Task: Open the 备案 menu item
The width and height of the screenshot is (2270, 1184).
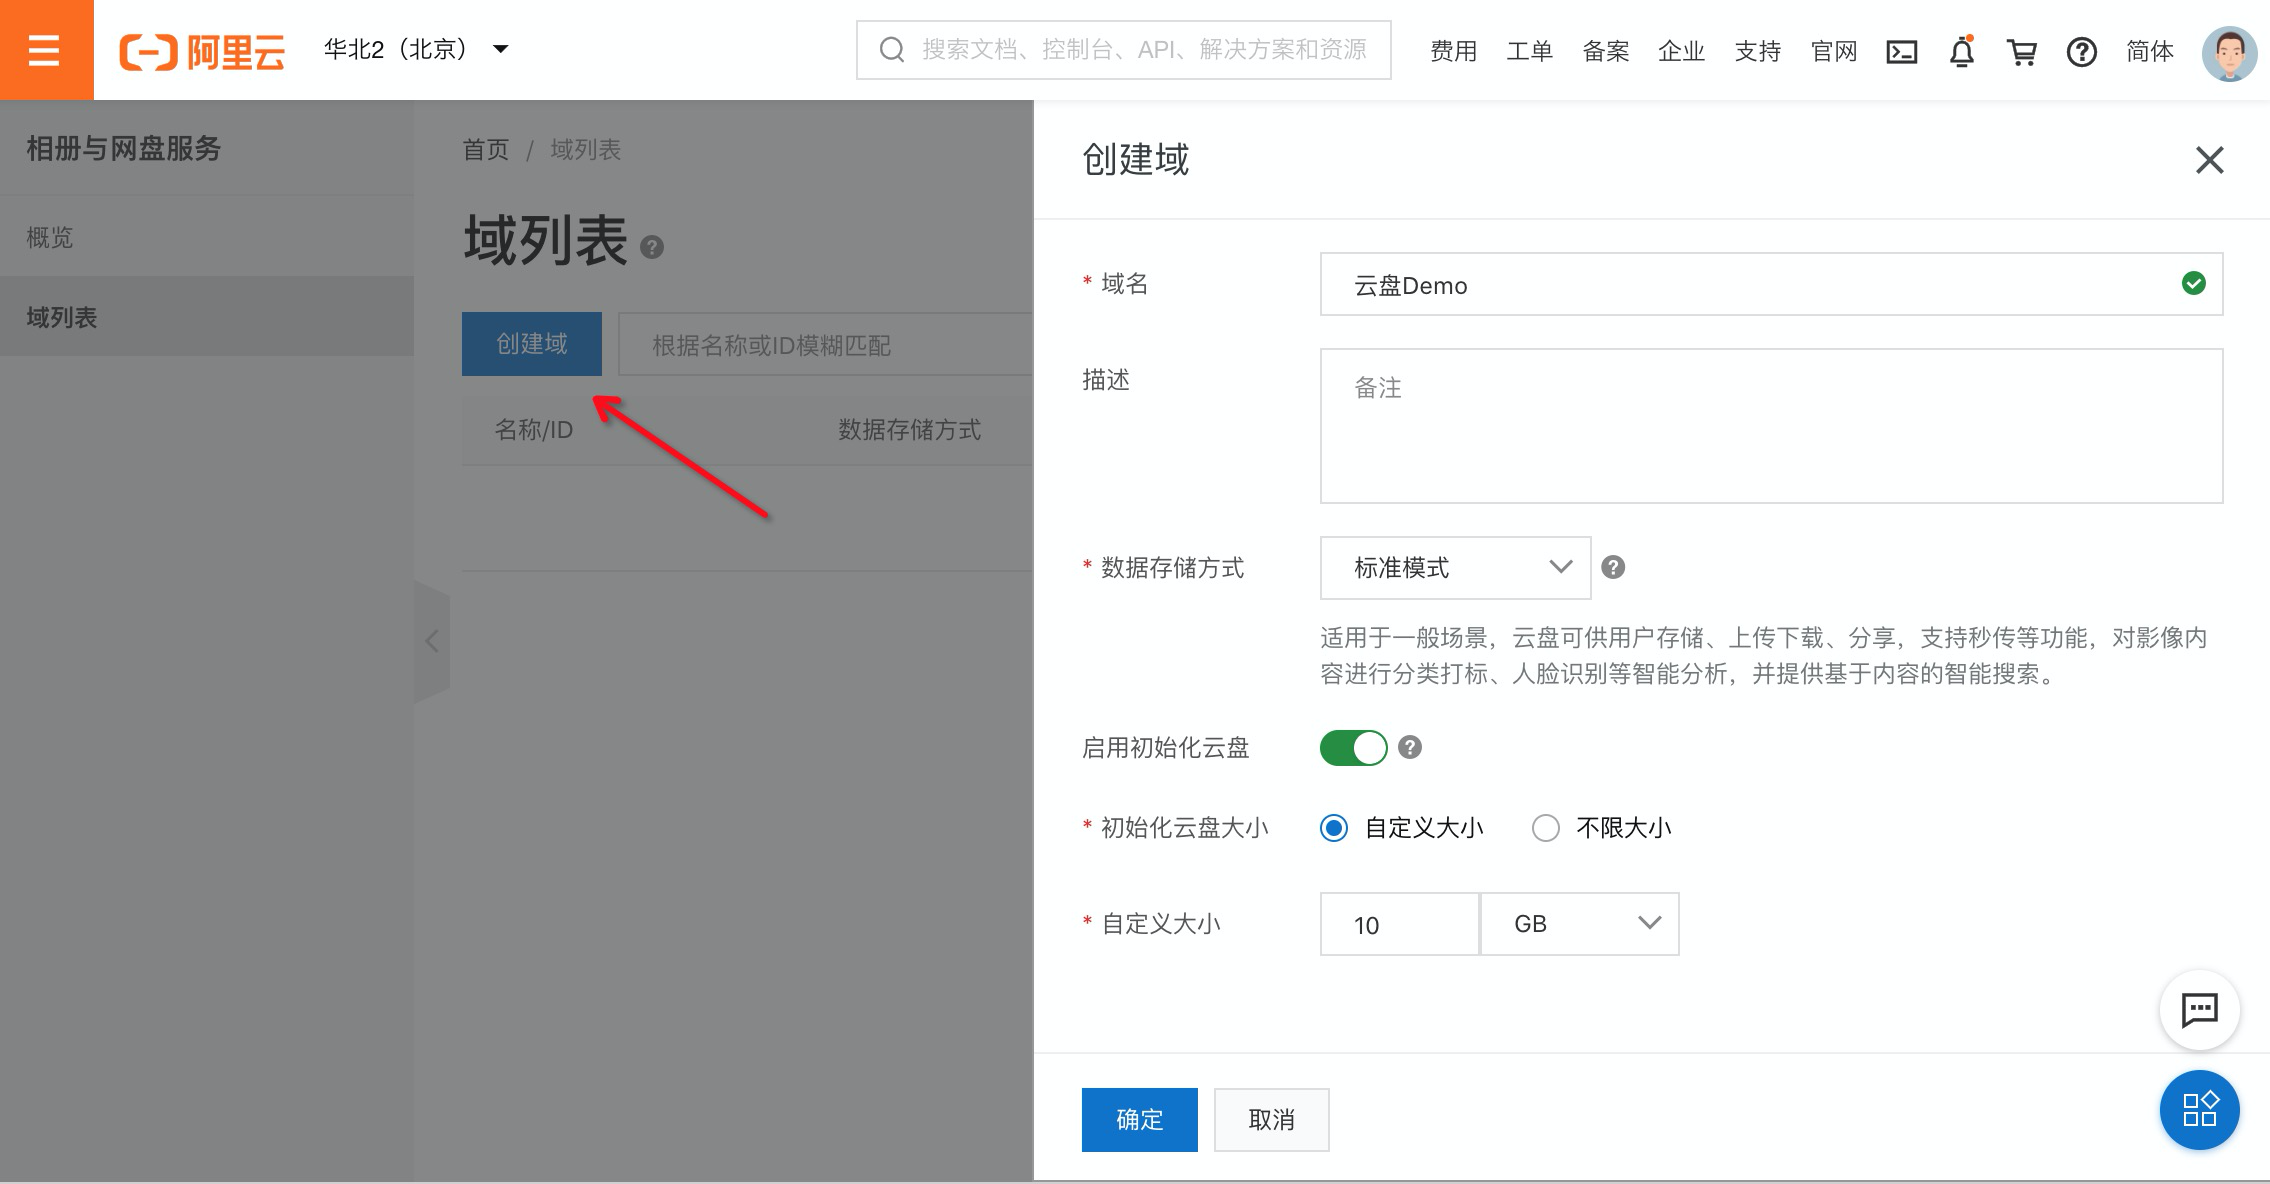Action: pyautogui.click(x=1605, y=51)
